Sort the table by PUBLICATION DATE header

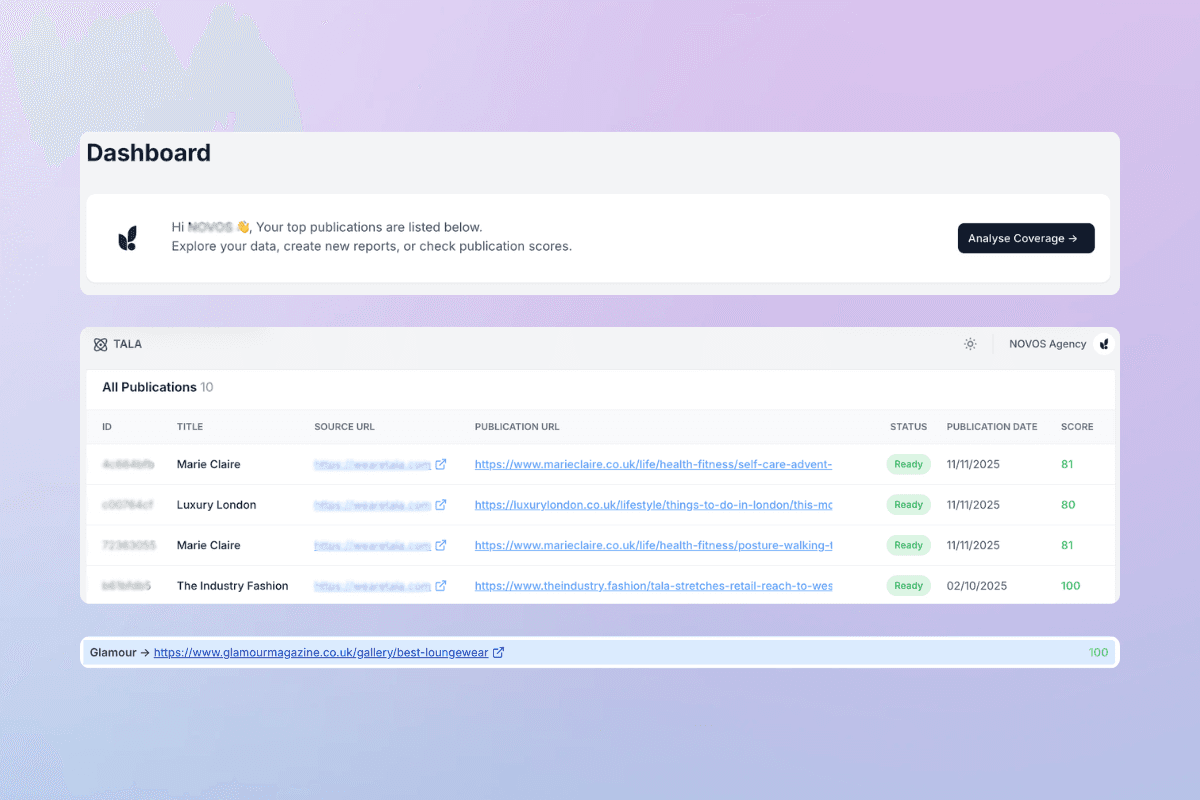pyautogui.click(x=991, y=426)
